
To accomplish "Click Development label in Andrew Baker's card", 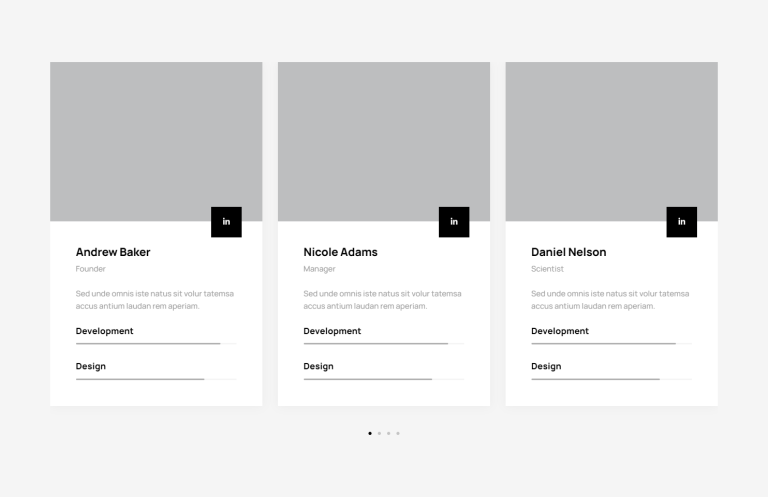I will point(104,331).
